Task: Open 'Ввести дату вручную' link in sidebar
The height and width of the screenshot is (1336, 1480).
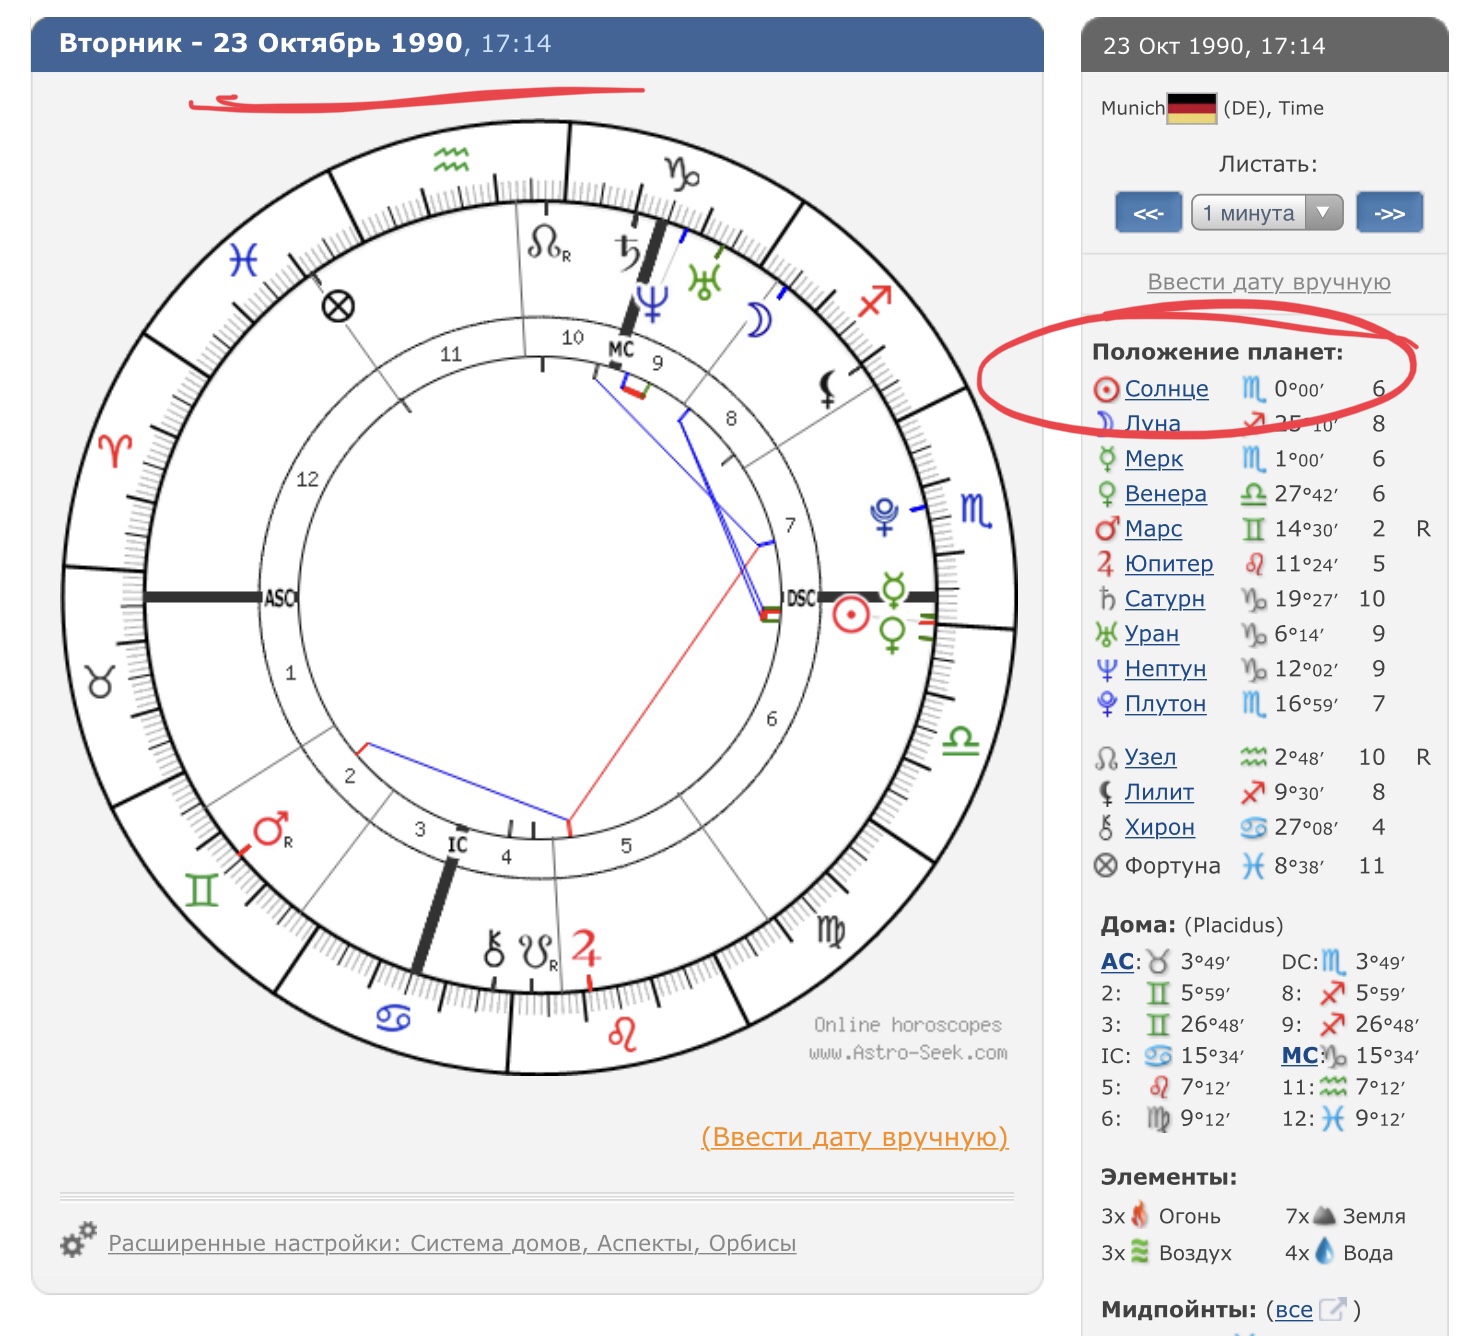Action: 1268,282
